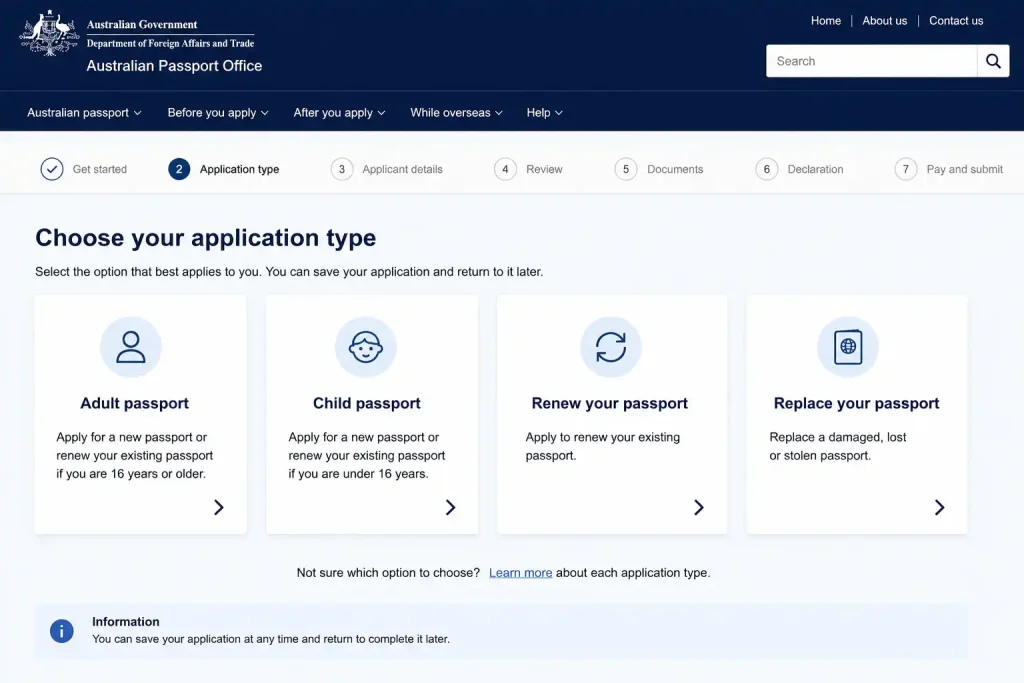Click the arrow on Replace your passport card
1024x683 pixels.
point(939,507)
